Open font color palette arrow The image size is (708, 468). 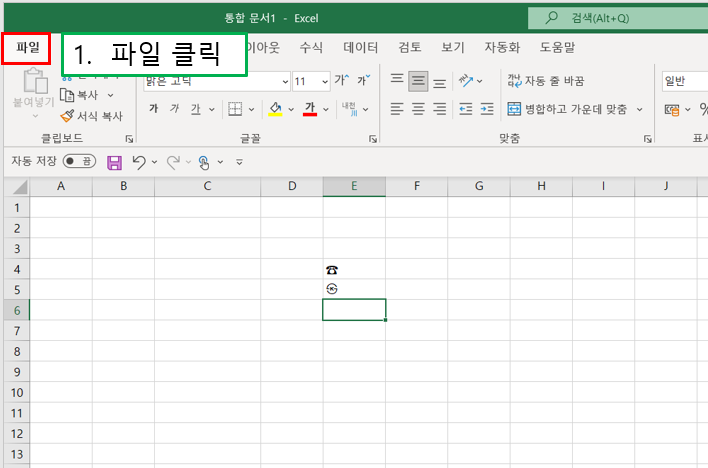[326, 109]
